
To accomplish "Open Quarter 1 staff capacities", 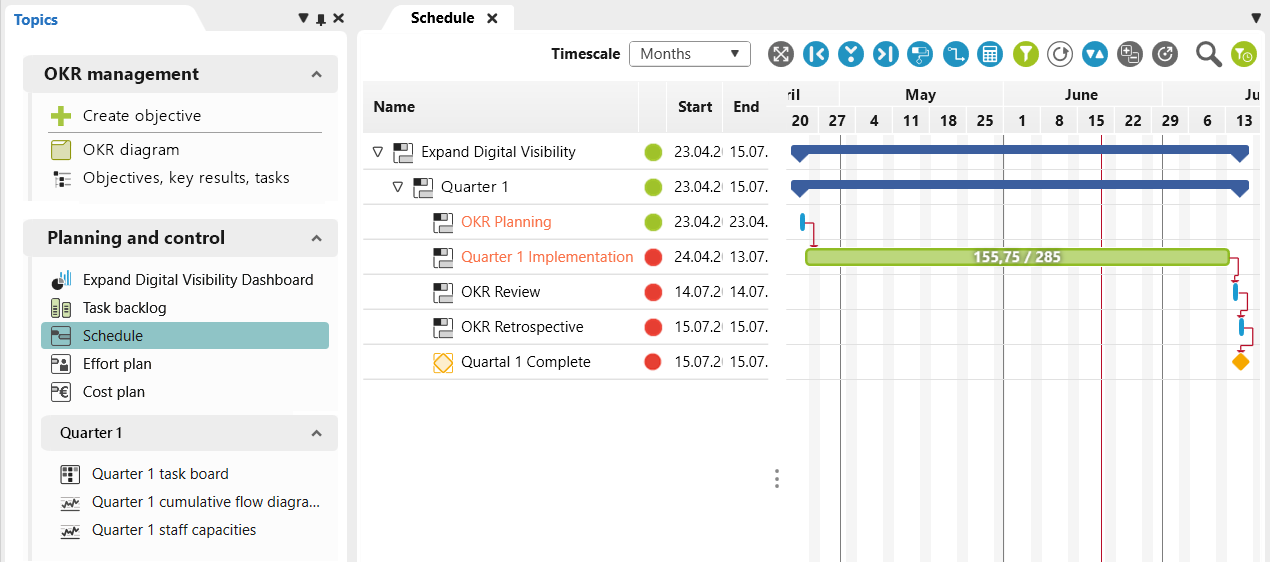I will click(174, 530).
